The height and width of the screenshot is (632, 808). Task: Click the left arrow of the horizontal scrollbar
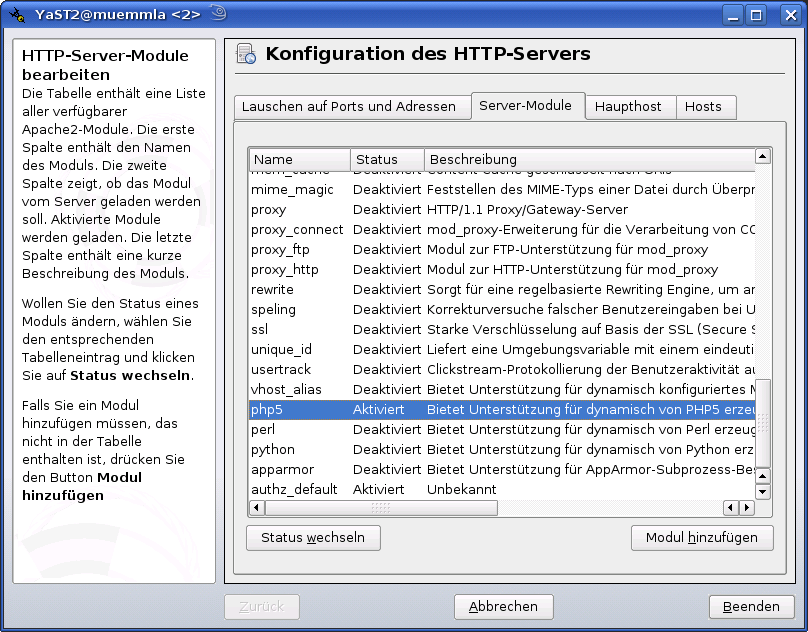[x=258, y=508]
